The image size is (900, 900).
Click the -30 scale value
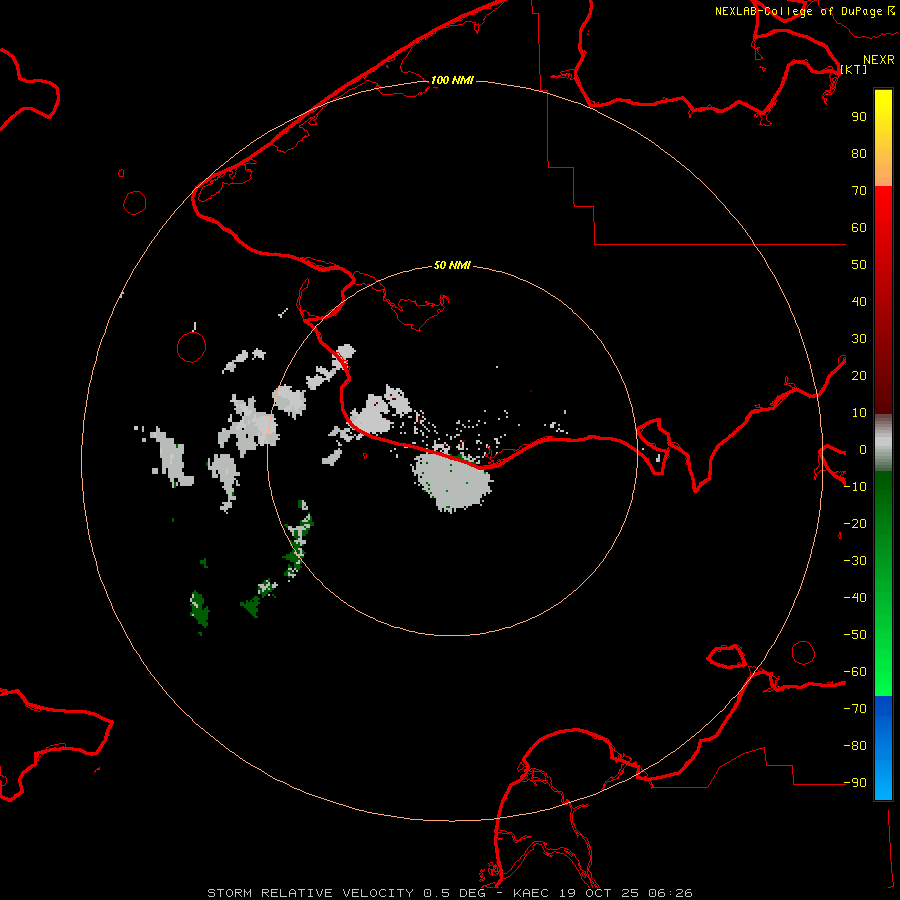coord(855,561)
